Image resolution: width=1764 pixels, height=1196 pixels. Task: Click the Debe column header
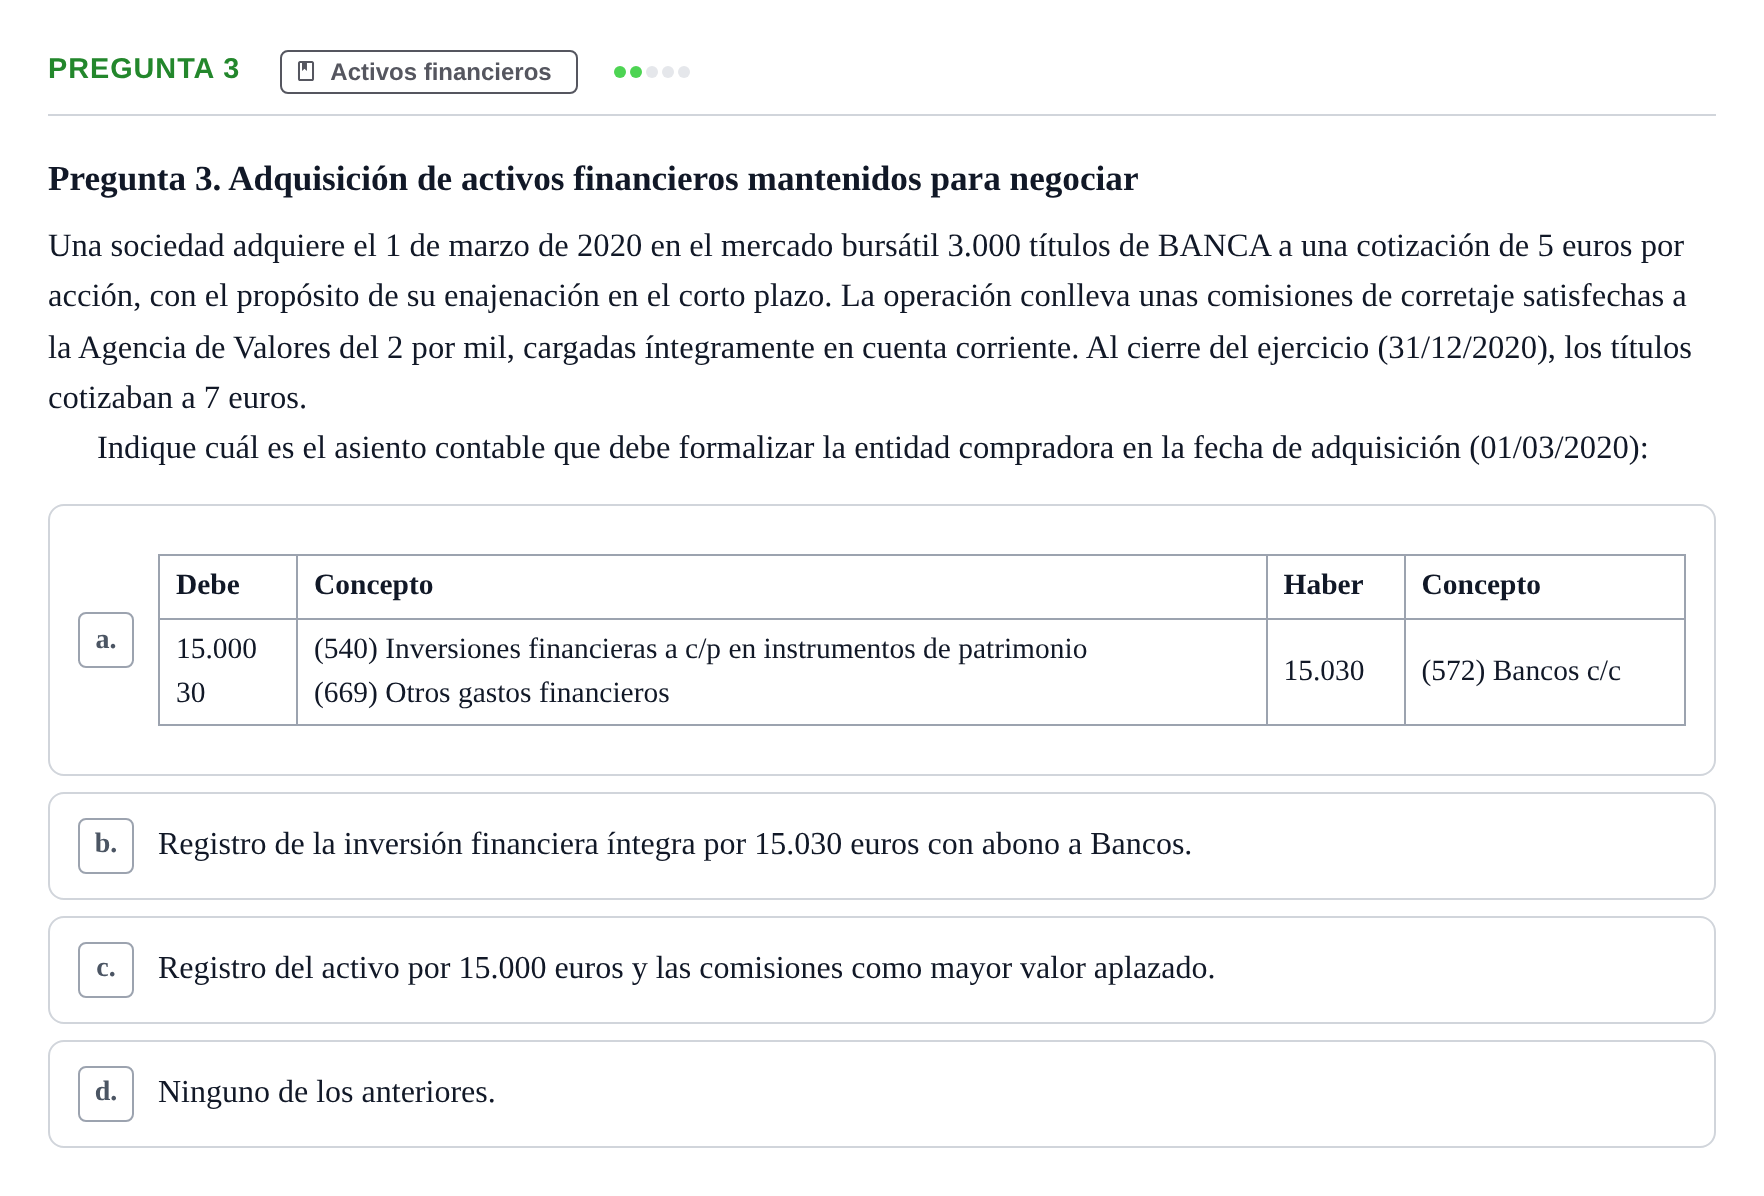(x=228, y=586)
